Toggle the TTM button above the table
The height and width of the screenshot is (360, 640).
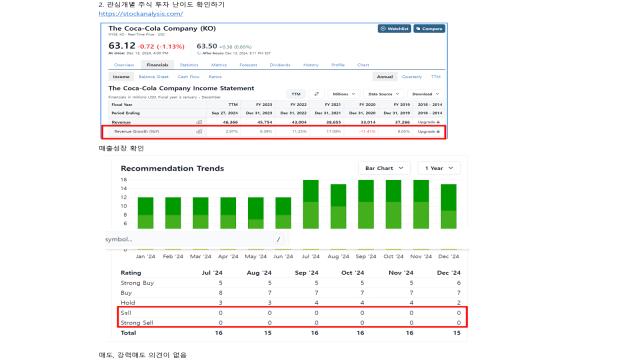click(296, 94)
